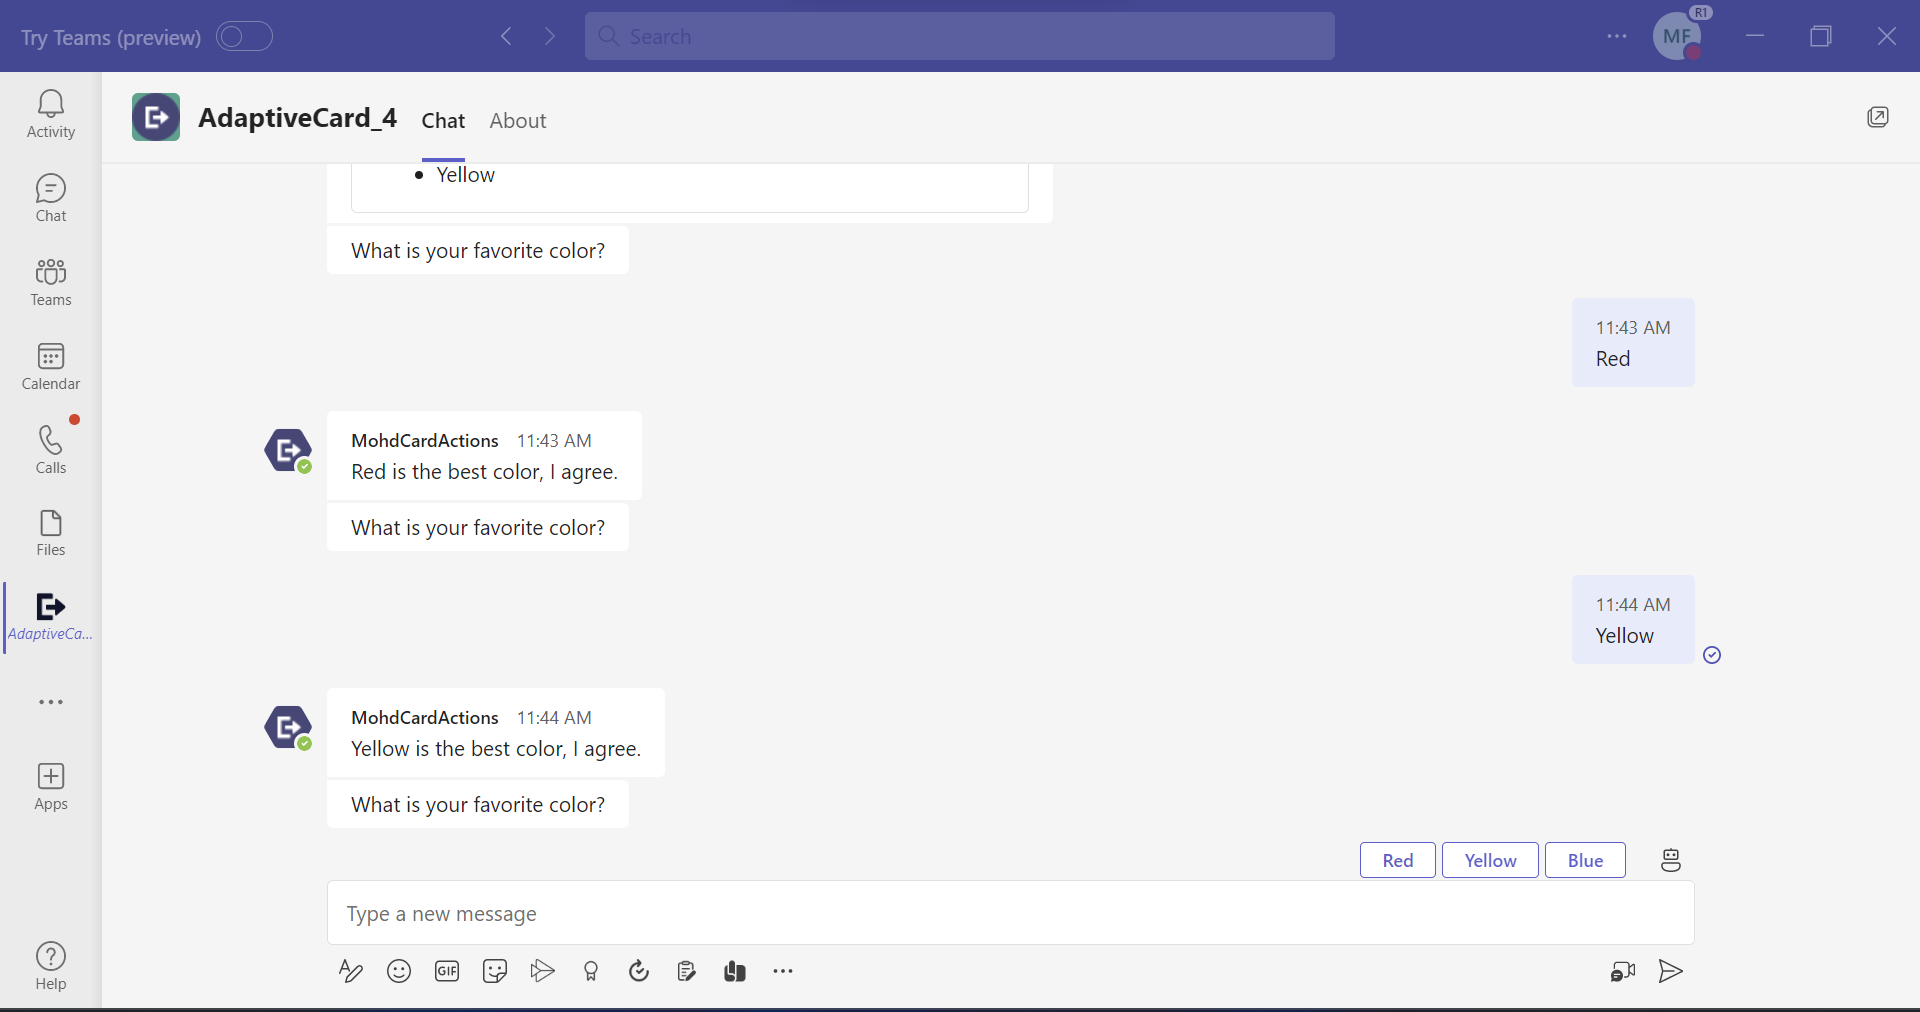Choose the Yellow suggested action

(1490, 861)
